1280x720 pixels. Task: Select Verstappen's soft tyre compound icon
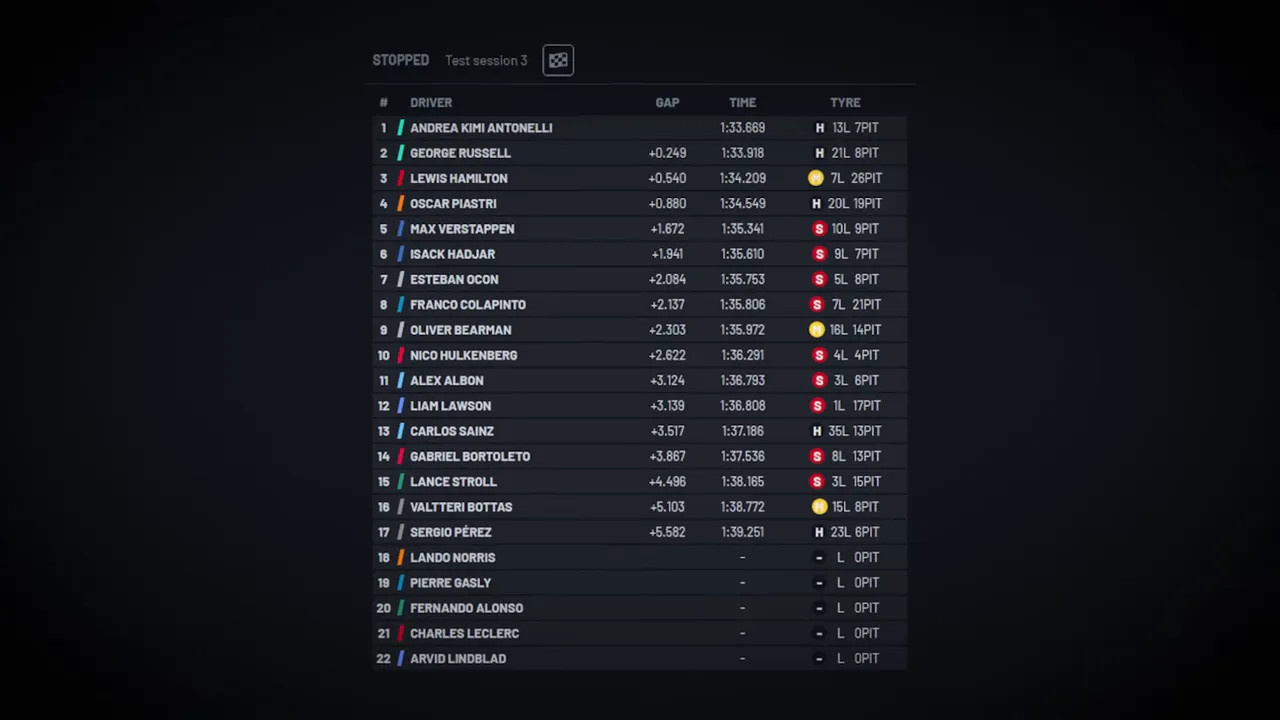[x=819, y=228]
